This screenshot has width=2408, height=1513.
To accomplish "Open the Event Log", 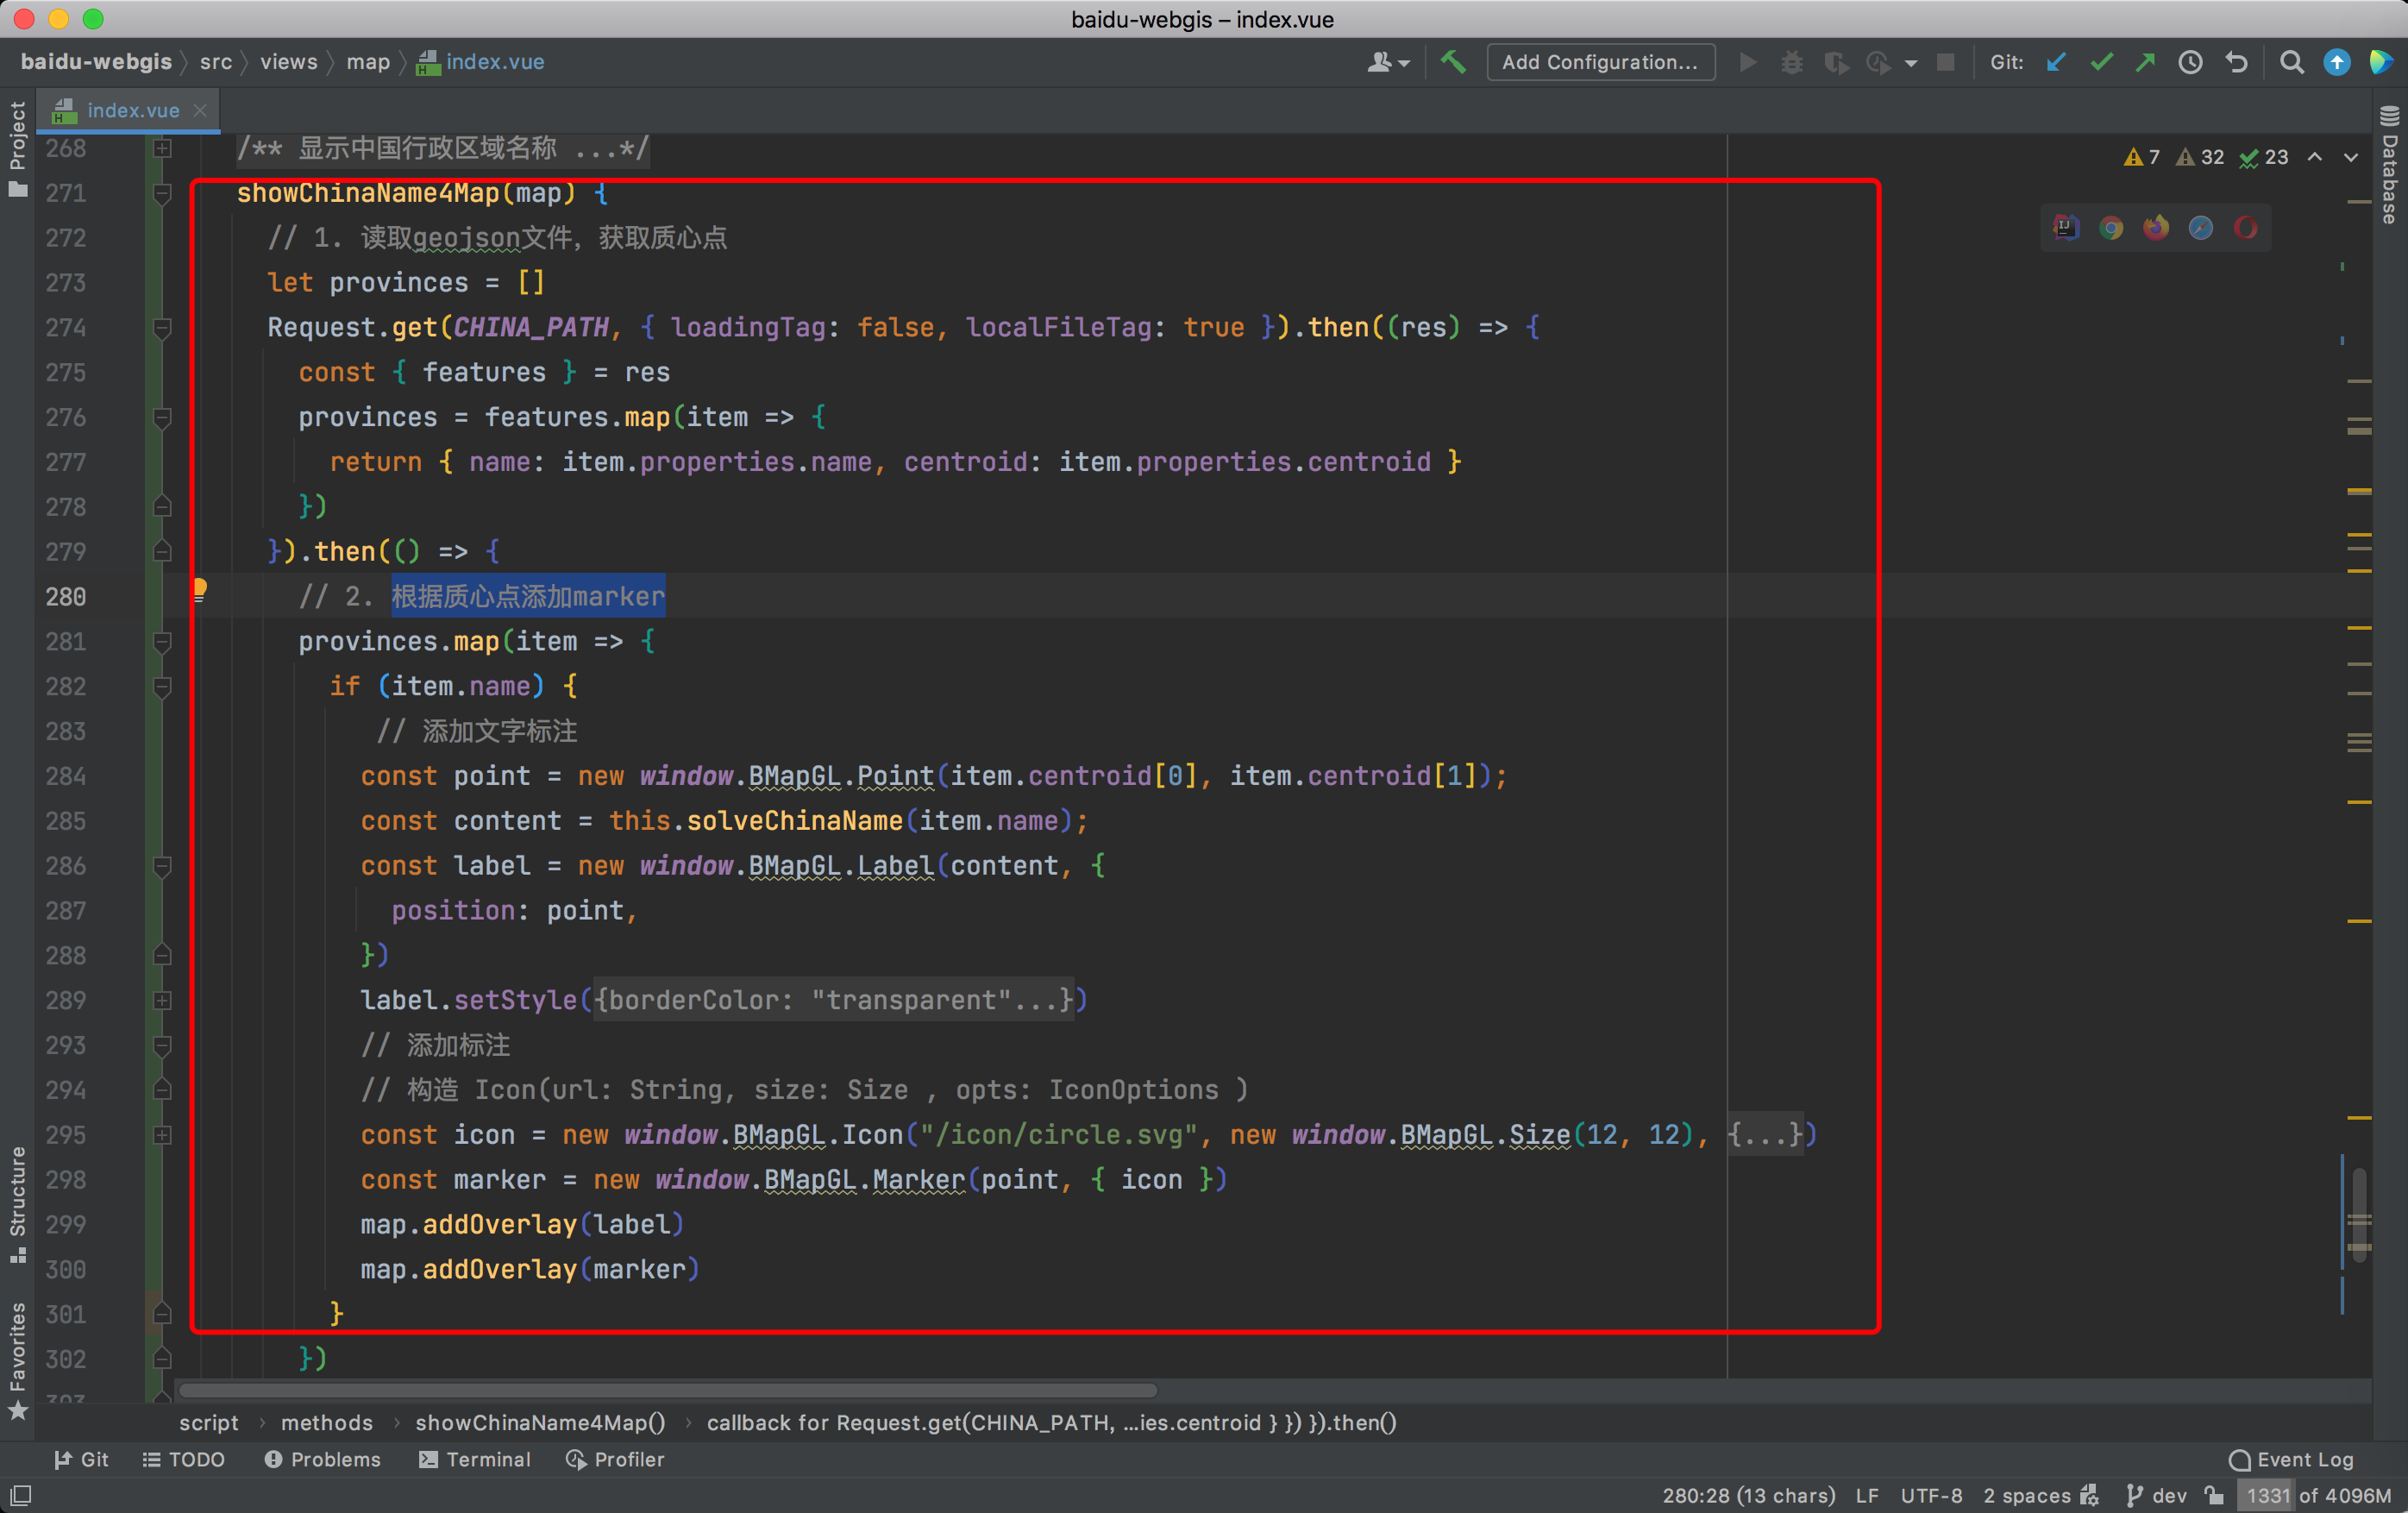I will [x=2291, y=1459].
